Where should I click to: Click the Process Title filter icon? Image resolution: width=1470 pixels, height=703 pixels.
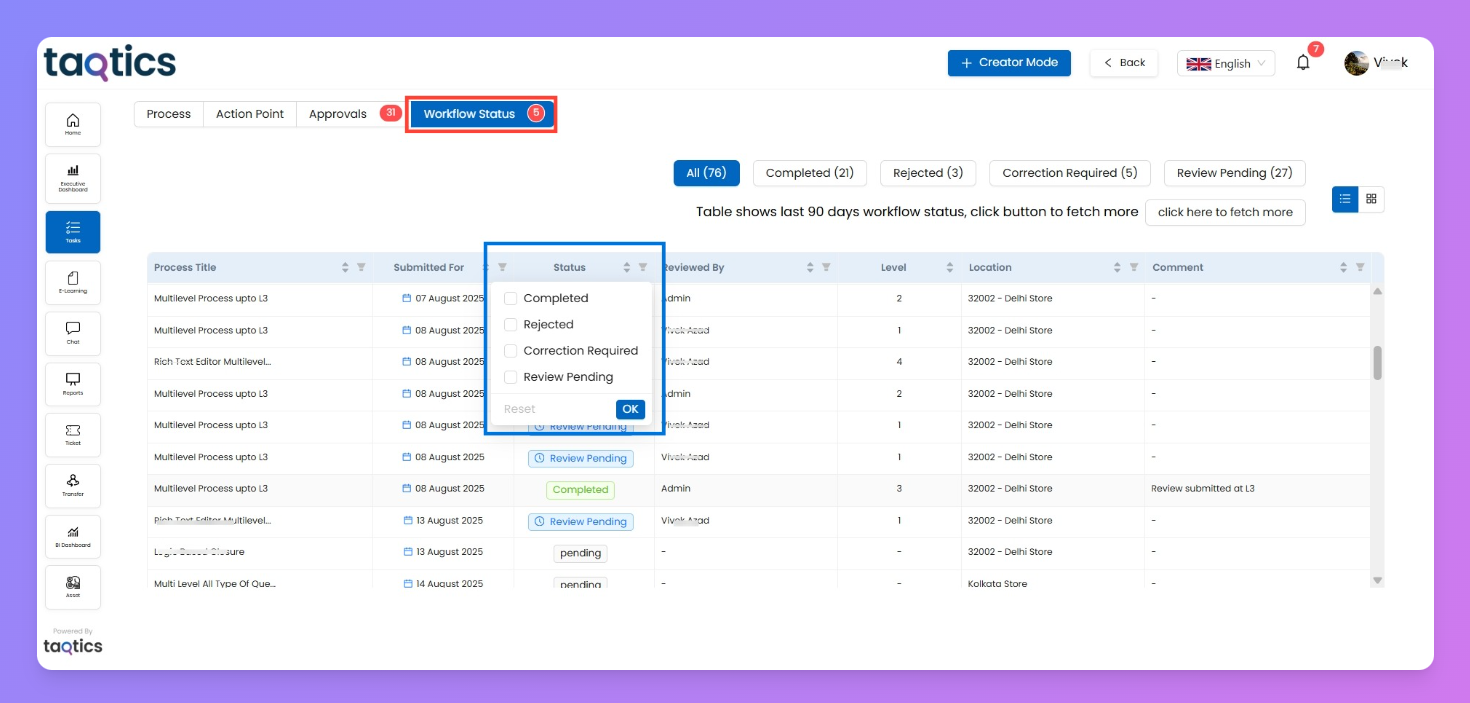point(361,268)
